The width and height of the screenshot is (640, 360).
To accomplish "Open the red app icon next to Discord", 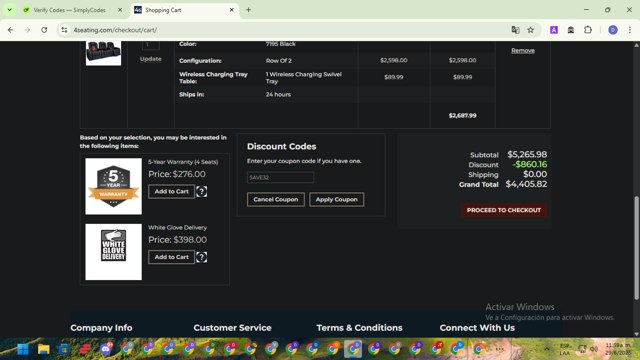I will [x=85, y=349].
